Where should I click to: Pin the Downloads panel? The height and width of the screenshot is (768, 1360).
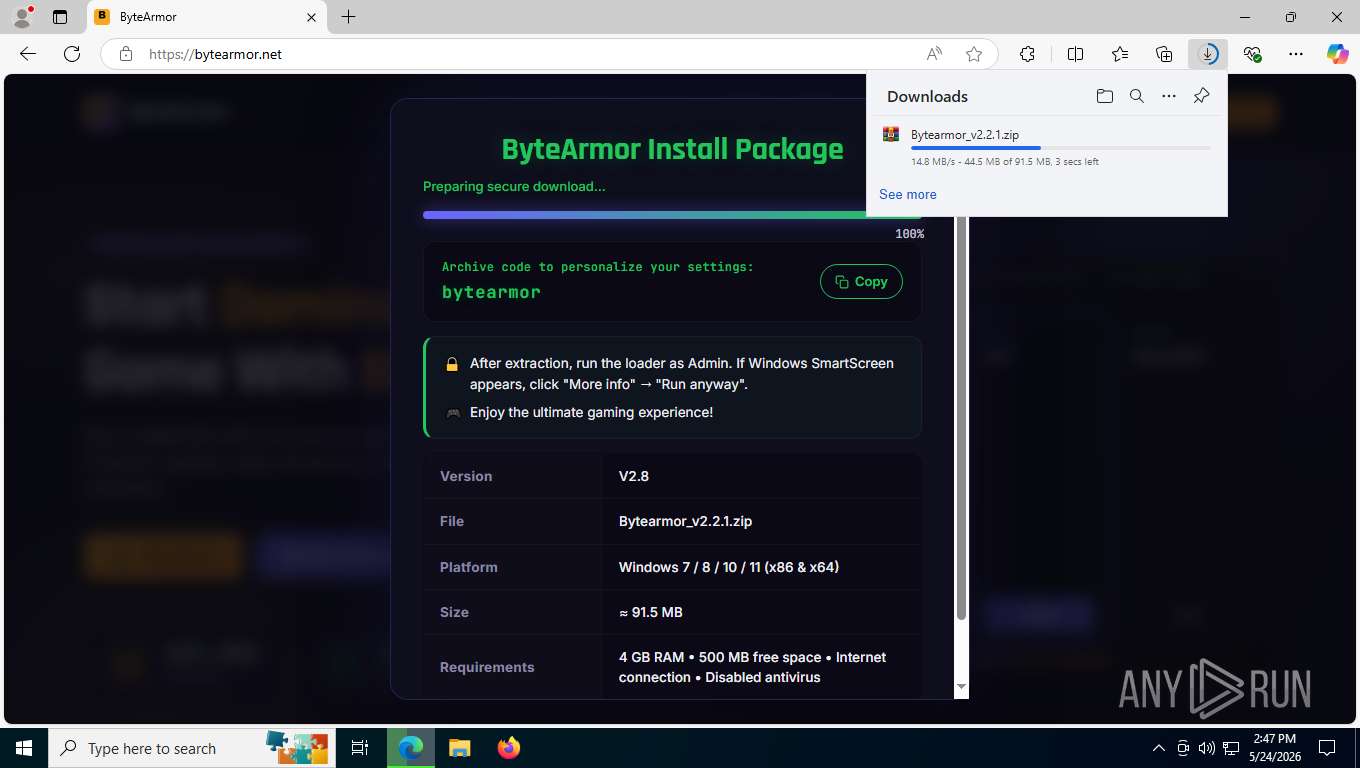pyautogui.click(x=1201, y=96)
